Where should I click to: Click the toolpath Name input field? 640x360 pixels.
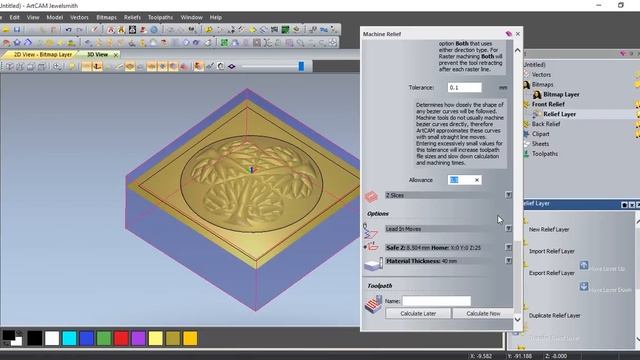[436, 301]
